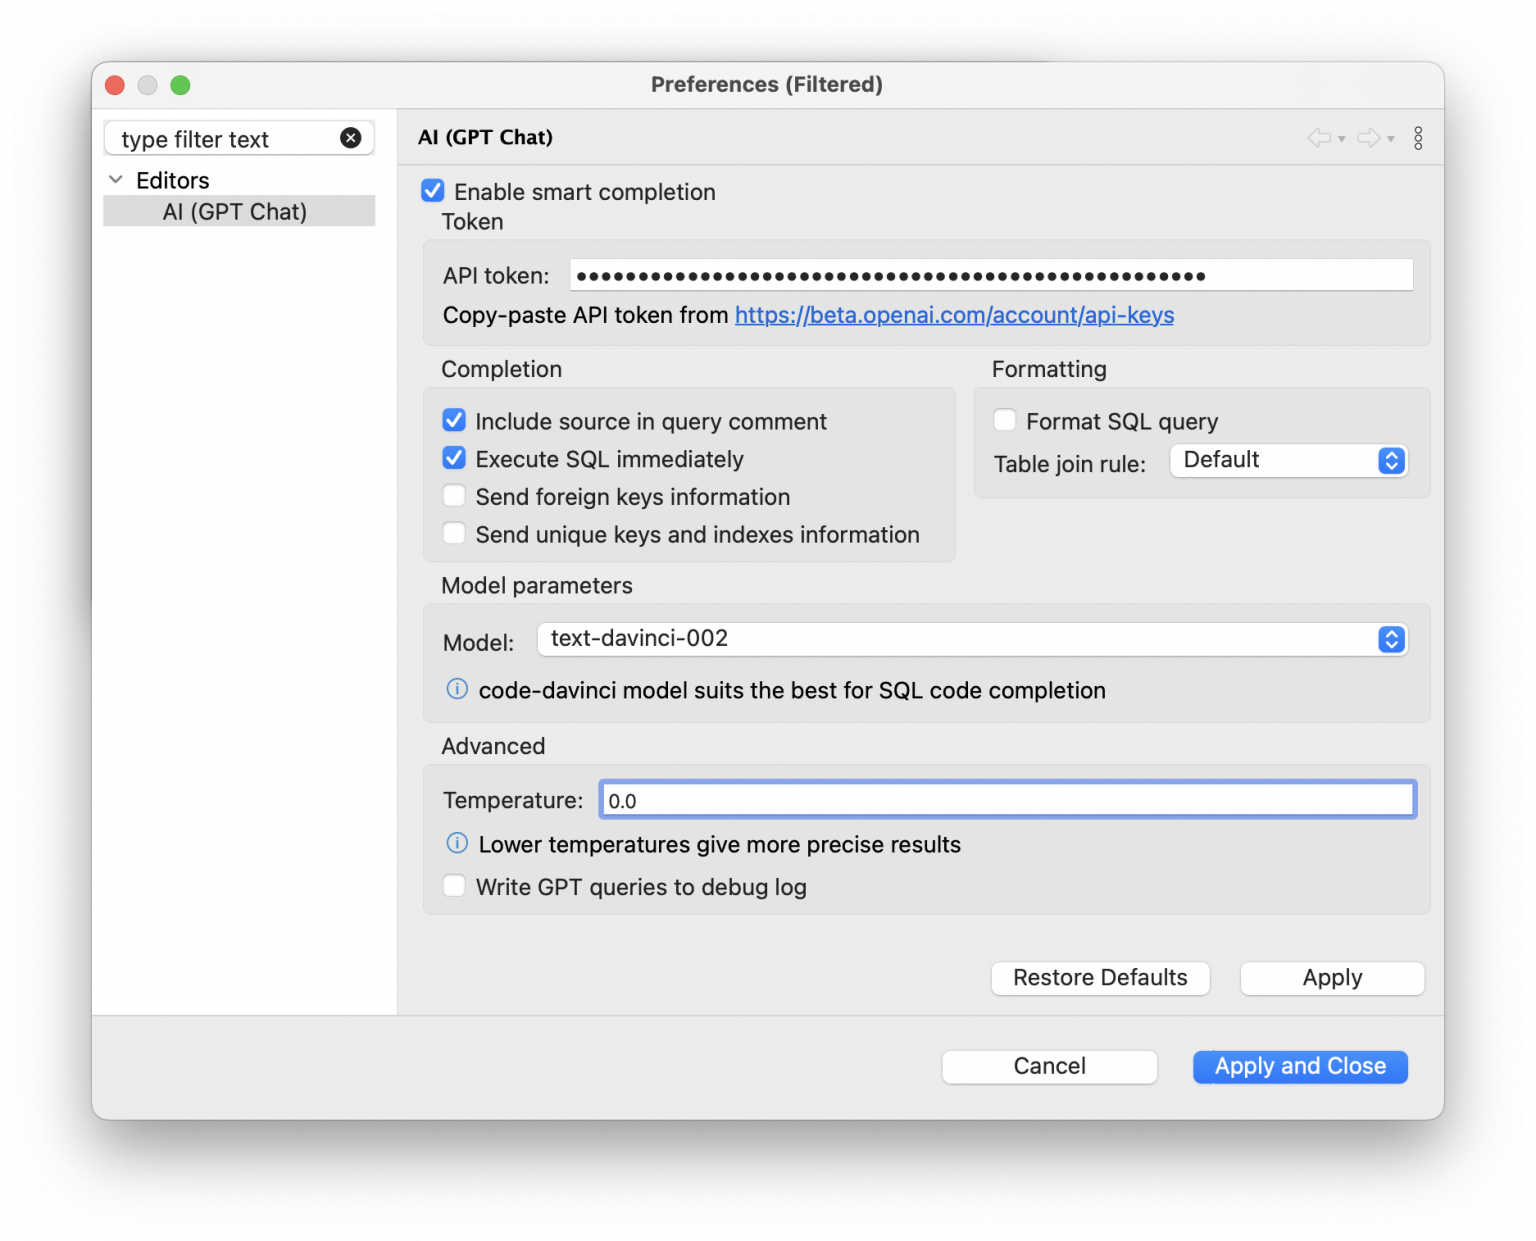Image resolution: width=1536 pixels, height=1241 pixels.
Task: Open the three-dot view menu
Action: point(1418,137)
